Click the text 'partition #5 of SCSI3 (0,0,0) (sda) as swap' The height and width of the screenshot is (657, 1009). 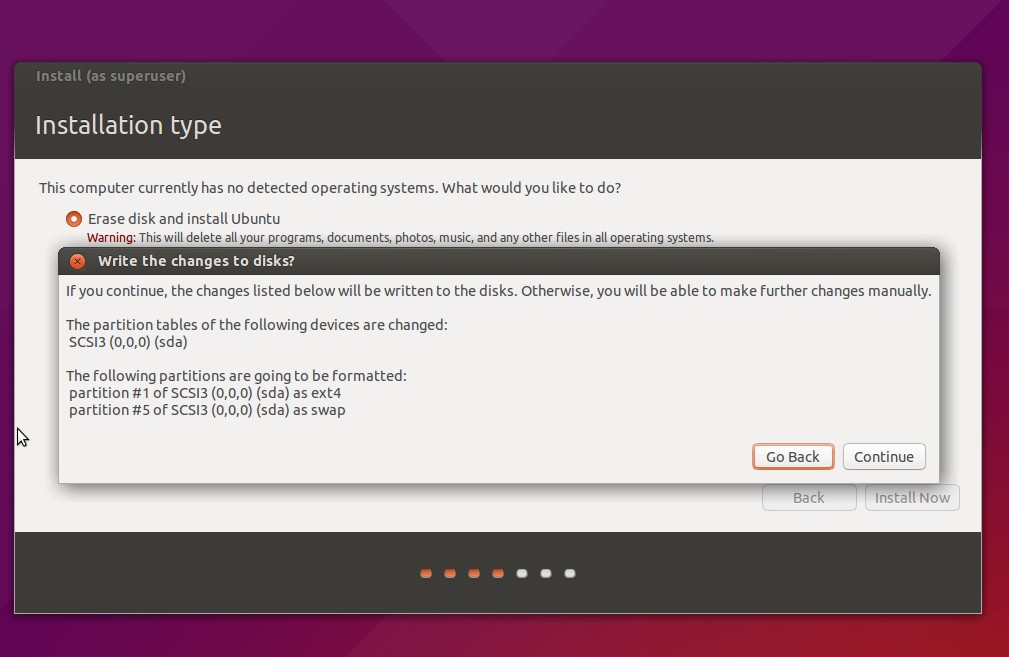tap(207, 410)
